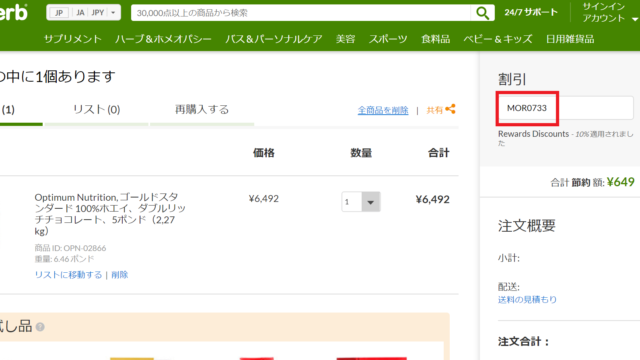640x360 pixels.
Task: Switch to the 再購入する tab
Action: (x=202, y=110)
